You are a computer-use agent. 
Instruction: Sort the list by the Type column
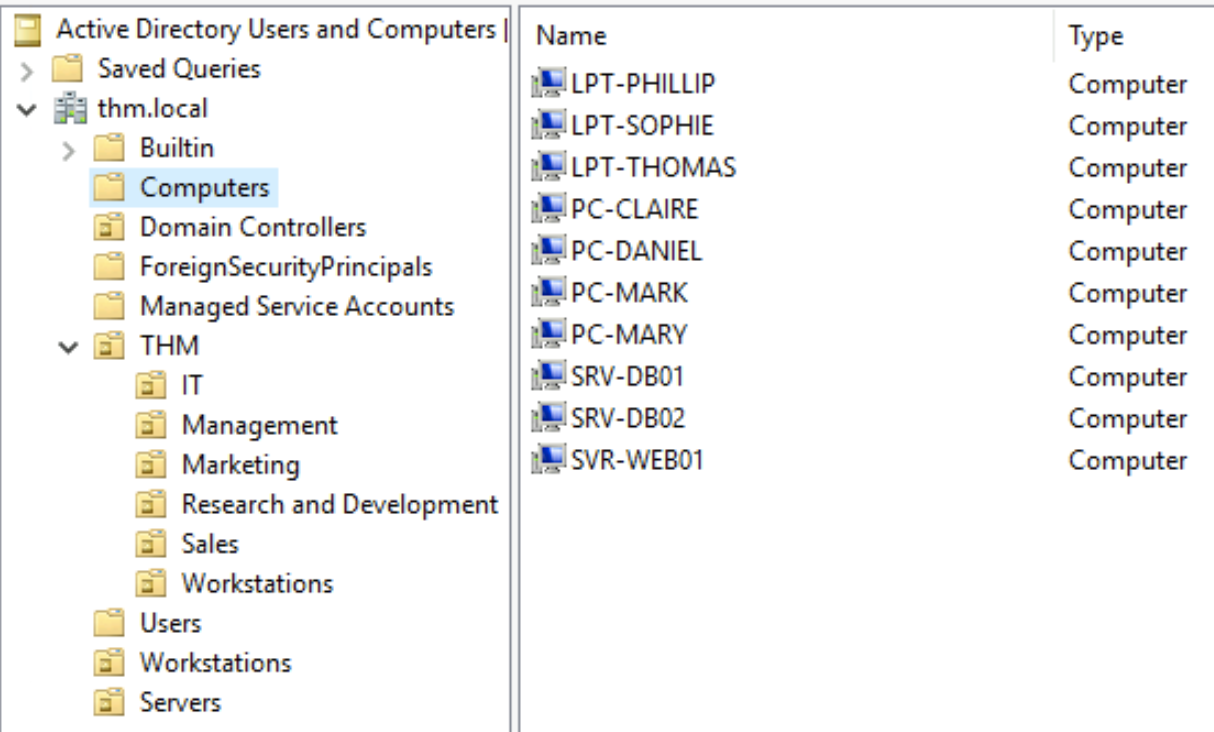pyautogui.click(x=1133, y=36)
